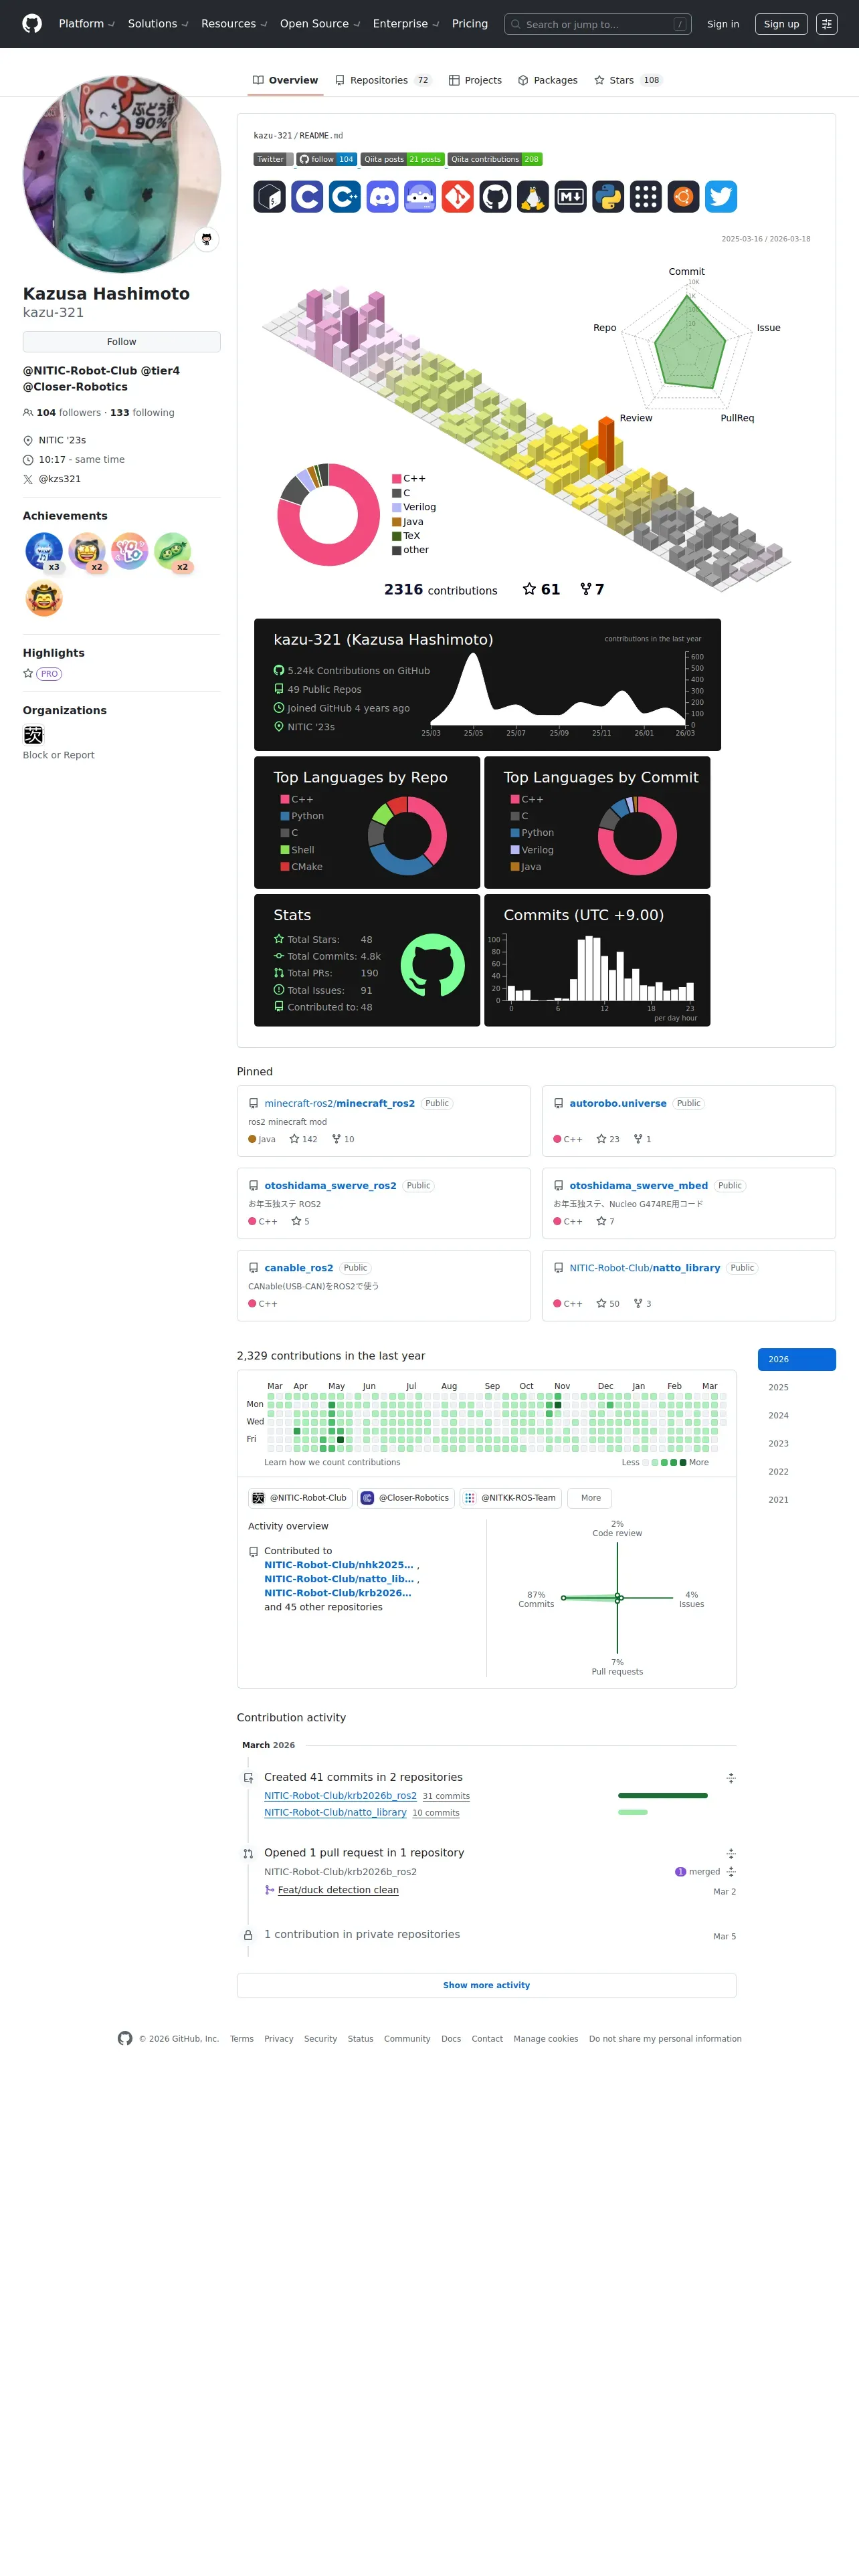Screen dimensions: 859x2576
Task: Click the PRO highlight badge
Action: click(49, 674)
